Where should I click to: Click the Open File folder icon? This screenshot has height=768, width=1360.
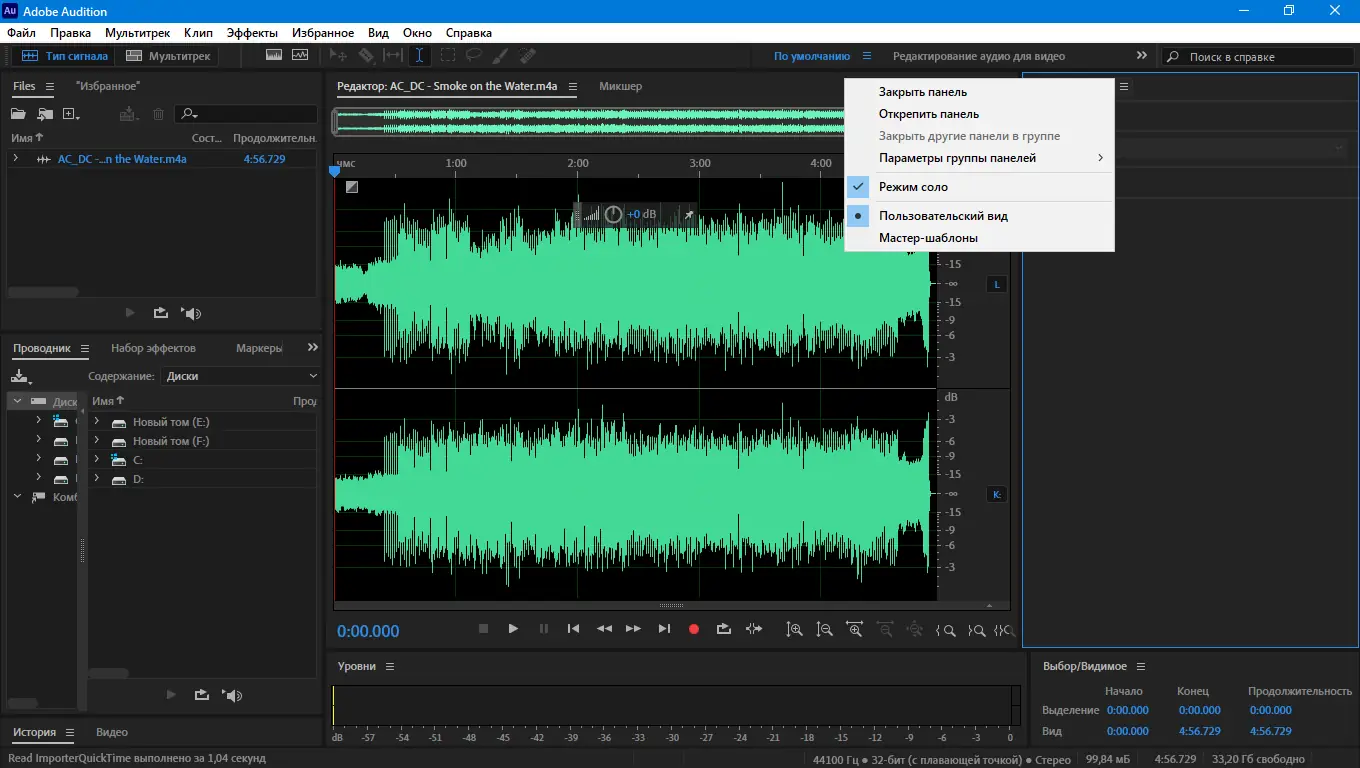coord(18,115)
